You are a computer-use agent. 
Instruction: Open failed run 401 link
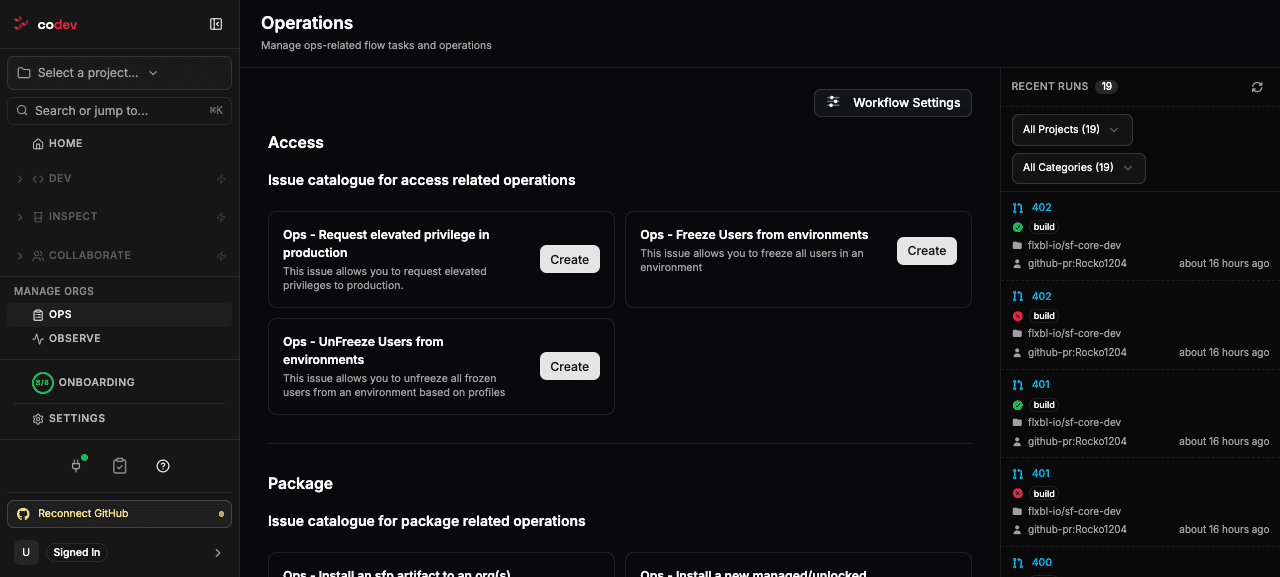coord(1041,474)
